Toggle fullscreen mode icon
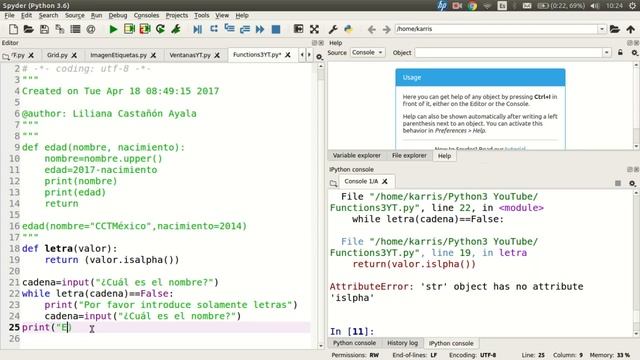640x360 pixels. point(314,29)
